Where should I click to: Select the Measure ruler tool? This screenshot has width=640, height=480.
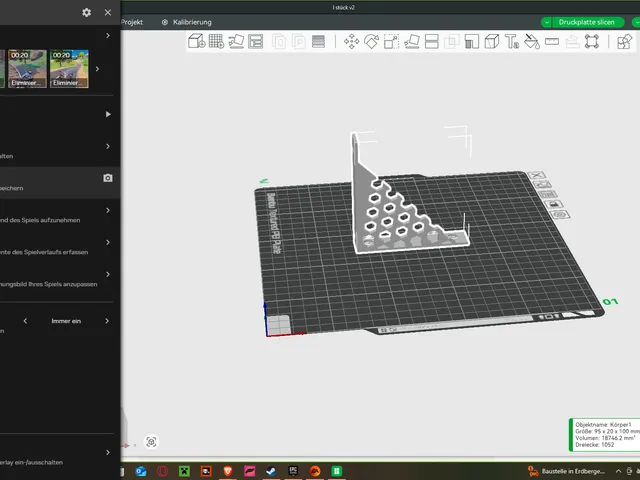(552, 42)
